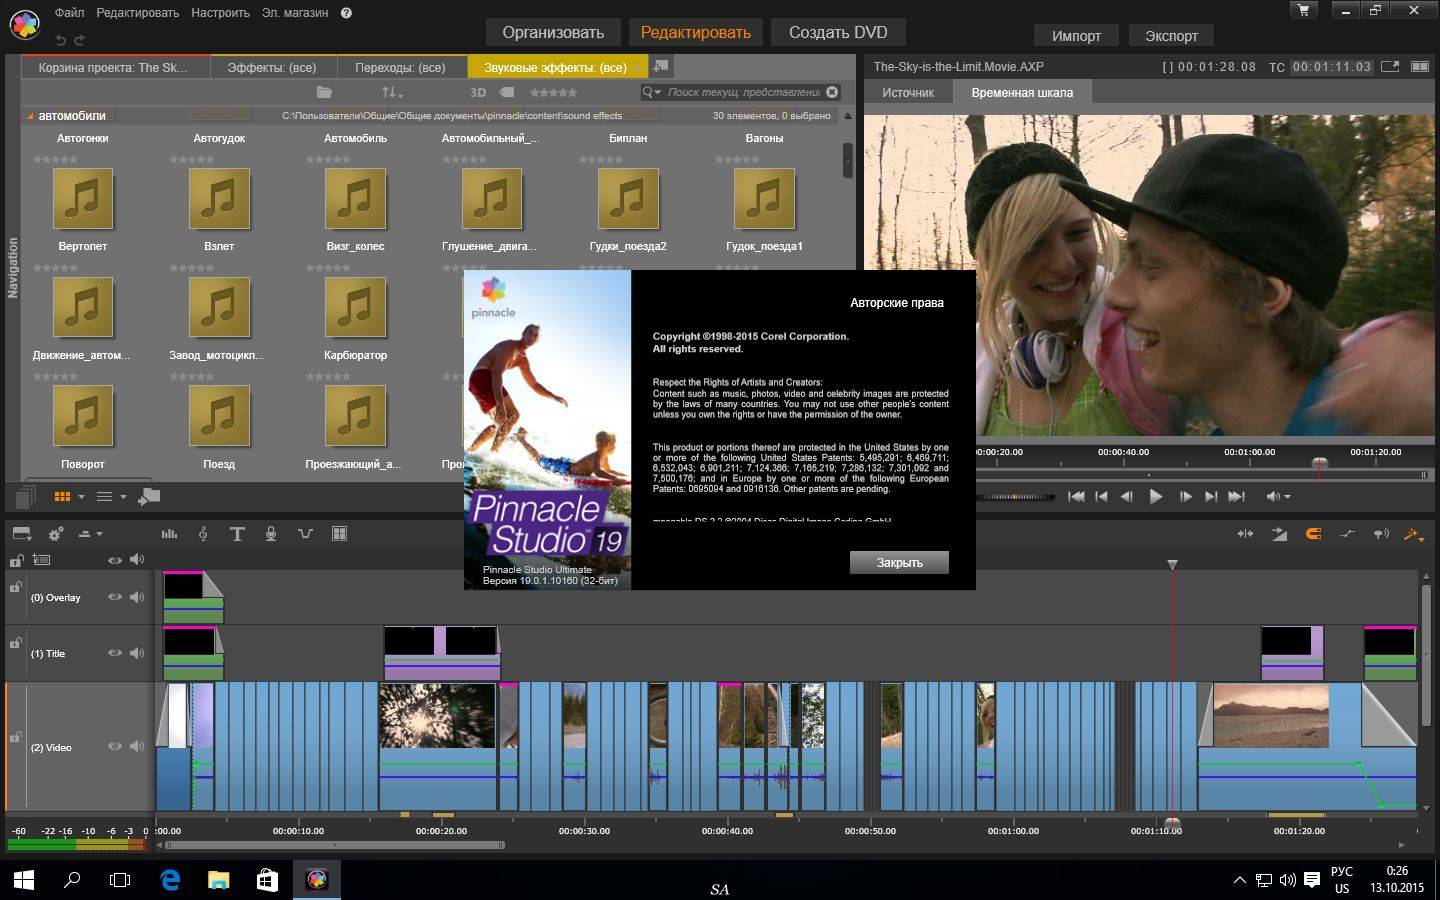The image size is (1440, 900).
Task: Create a title with the T tool
Action: 237,534
